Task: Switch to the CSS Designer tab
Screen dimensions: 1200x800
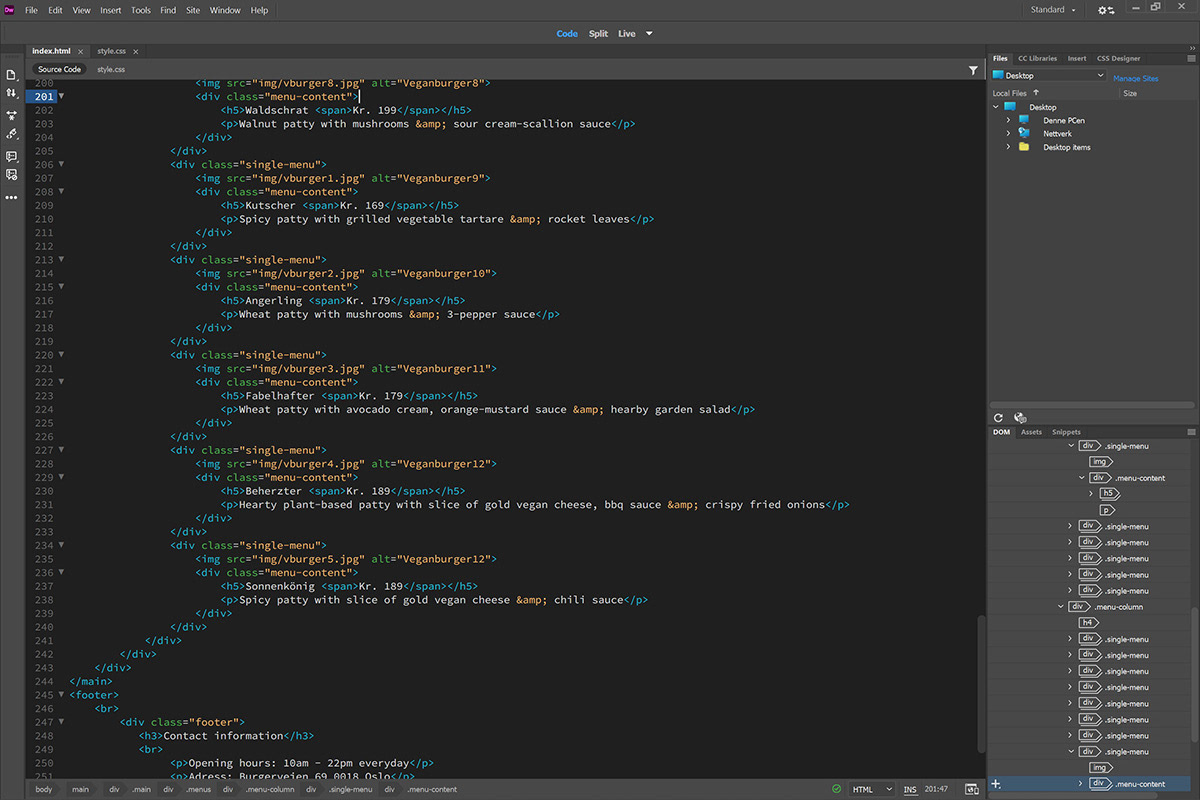Action: click(x=1118, y=58)
